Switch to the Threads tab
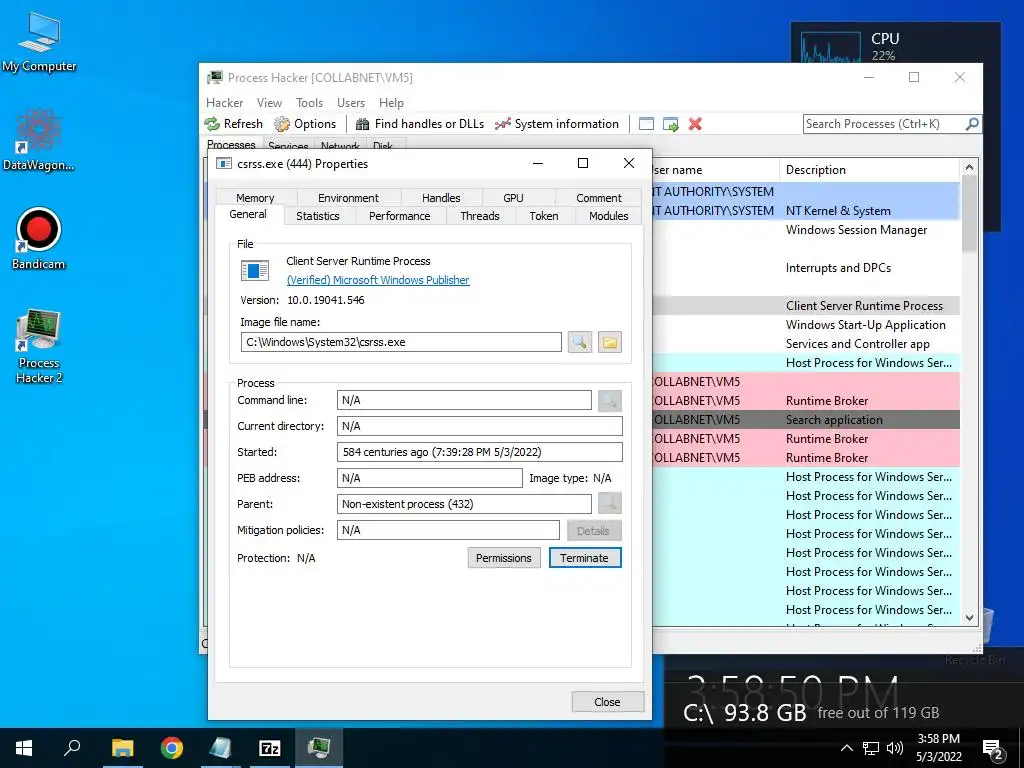 pyautogui.click(x=480, y=216)
